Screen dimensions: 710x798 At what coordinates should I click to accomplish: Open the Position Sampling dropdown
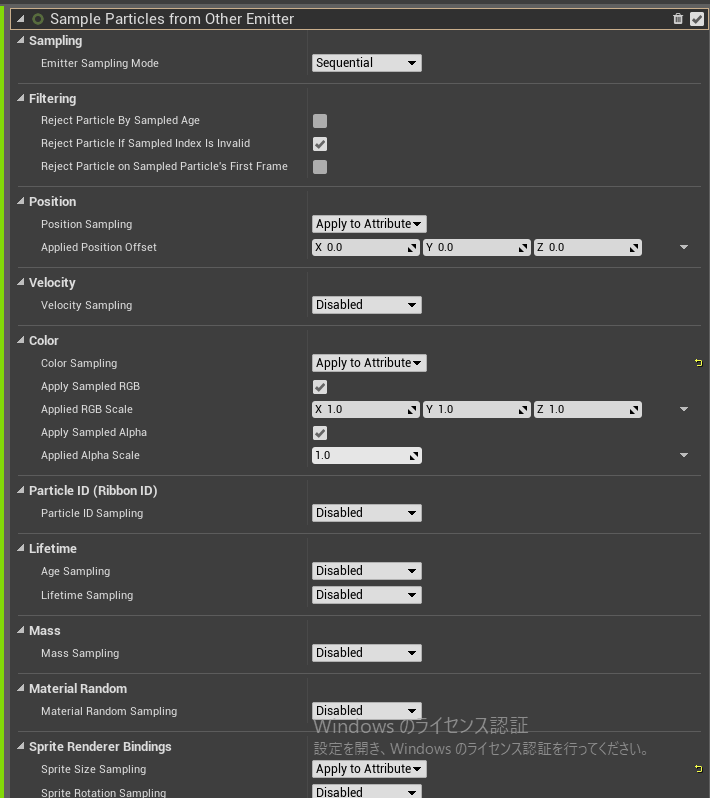[369, 224]
